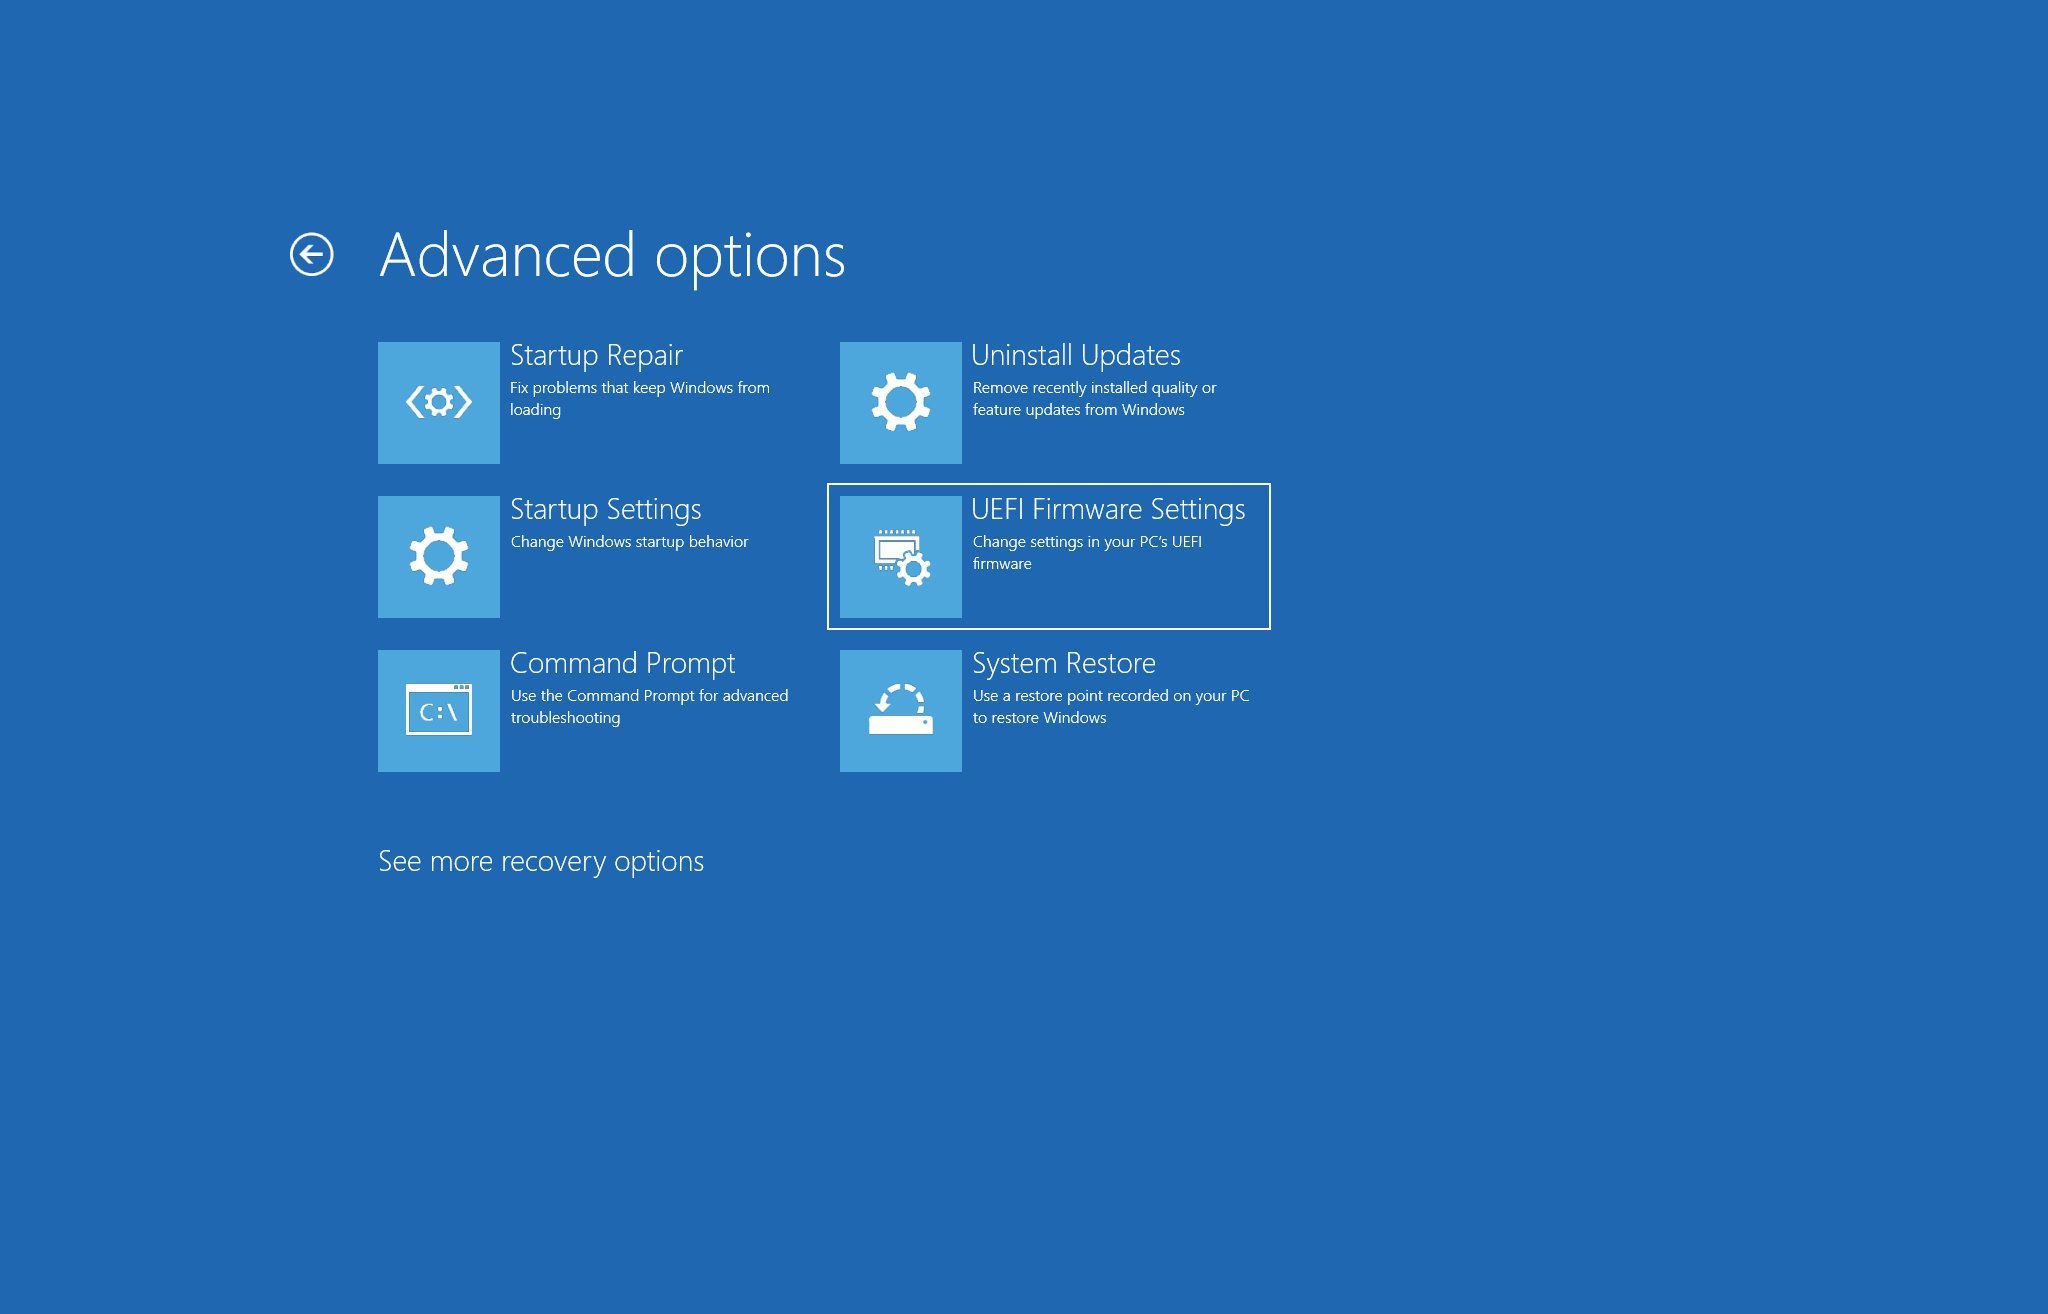This screenshot has width=2048, height=1314.
Task: Click "Change Windows startup behavior" text
Action: click(x=629, y=542)
